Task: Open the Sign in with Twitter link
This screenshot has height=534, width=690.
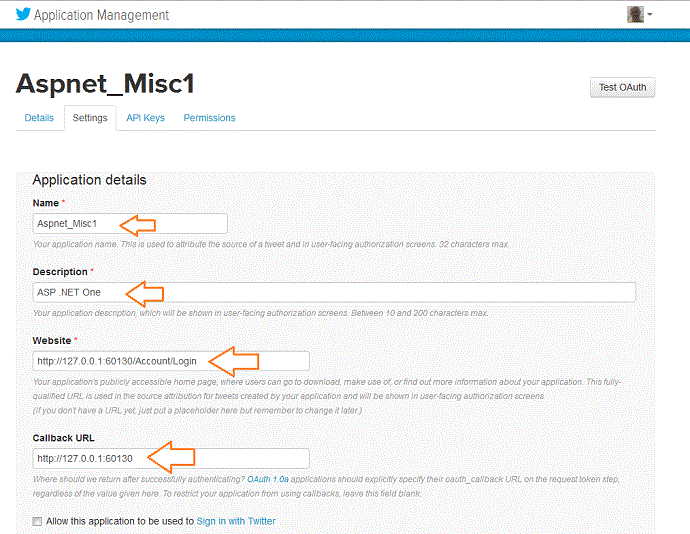Action: click(236, 521)
